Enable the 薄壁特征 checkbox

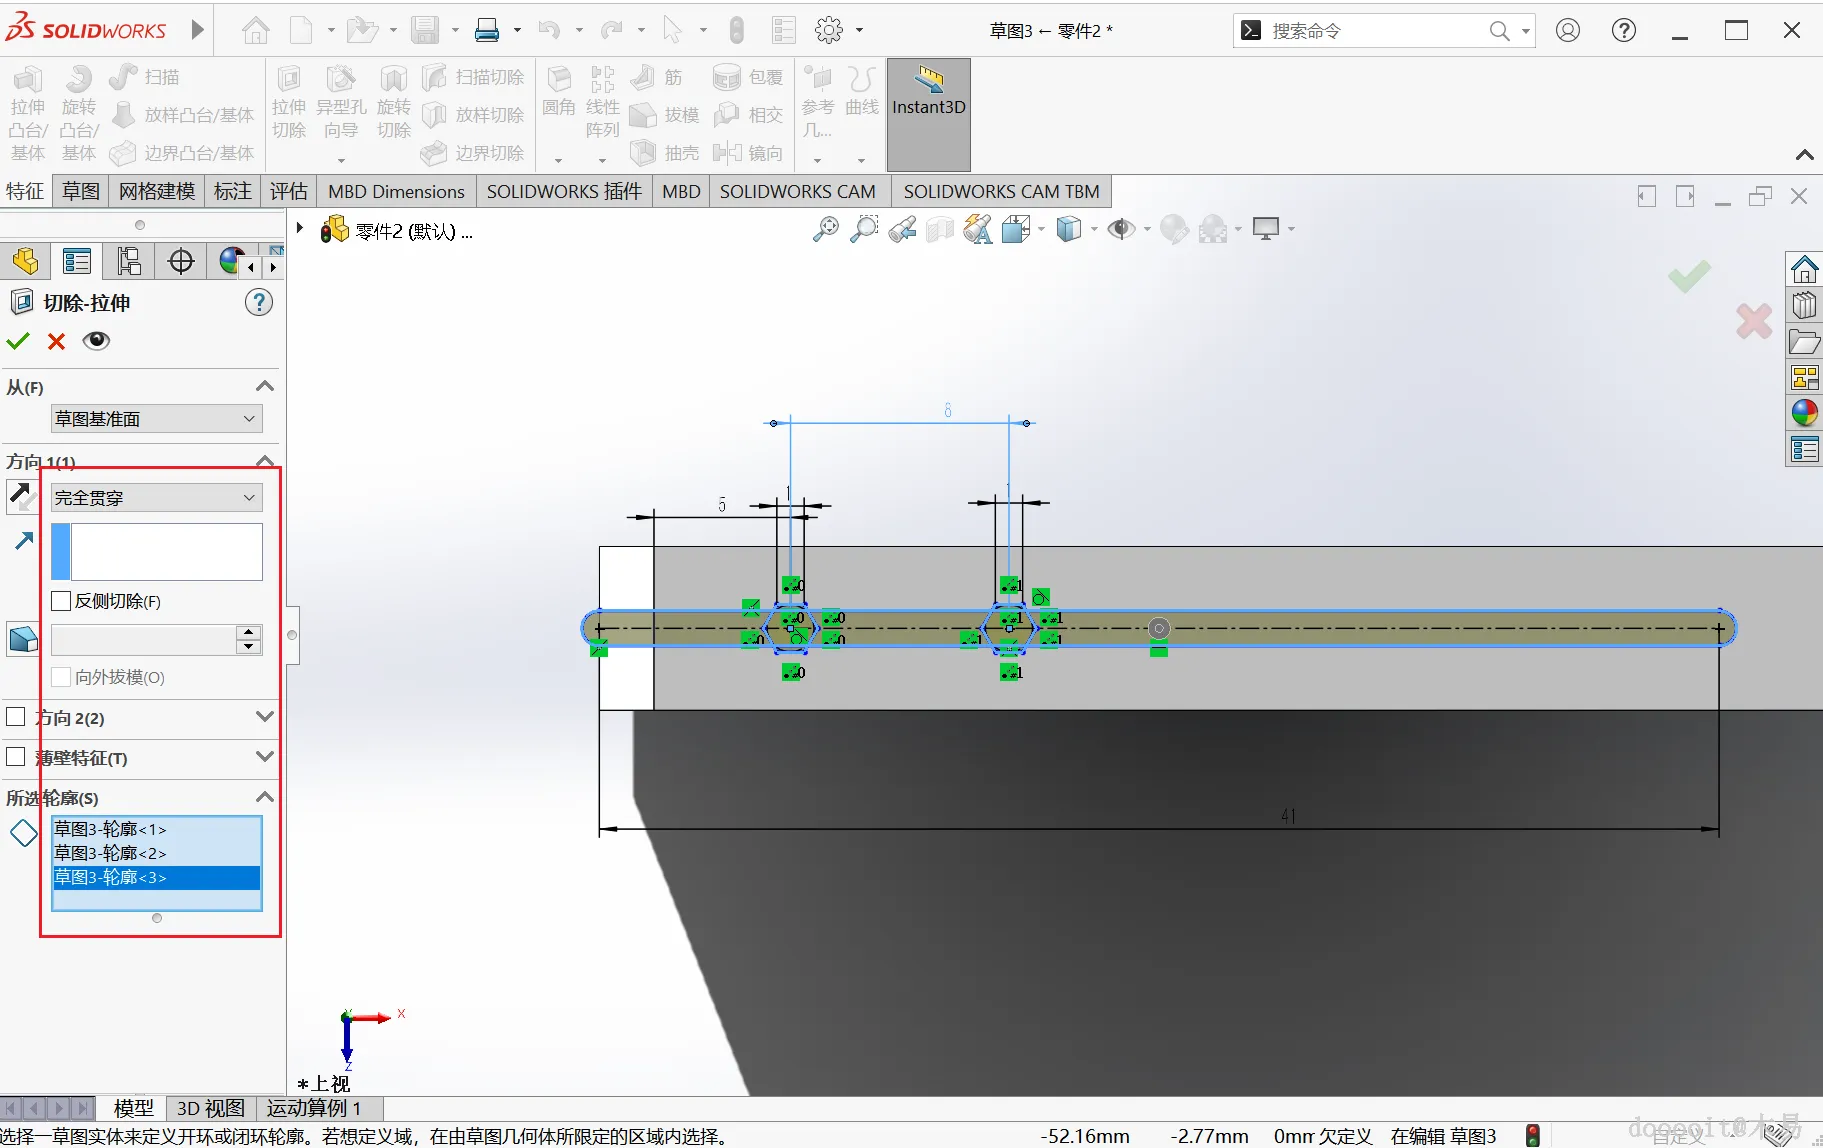coord(16,757)
